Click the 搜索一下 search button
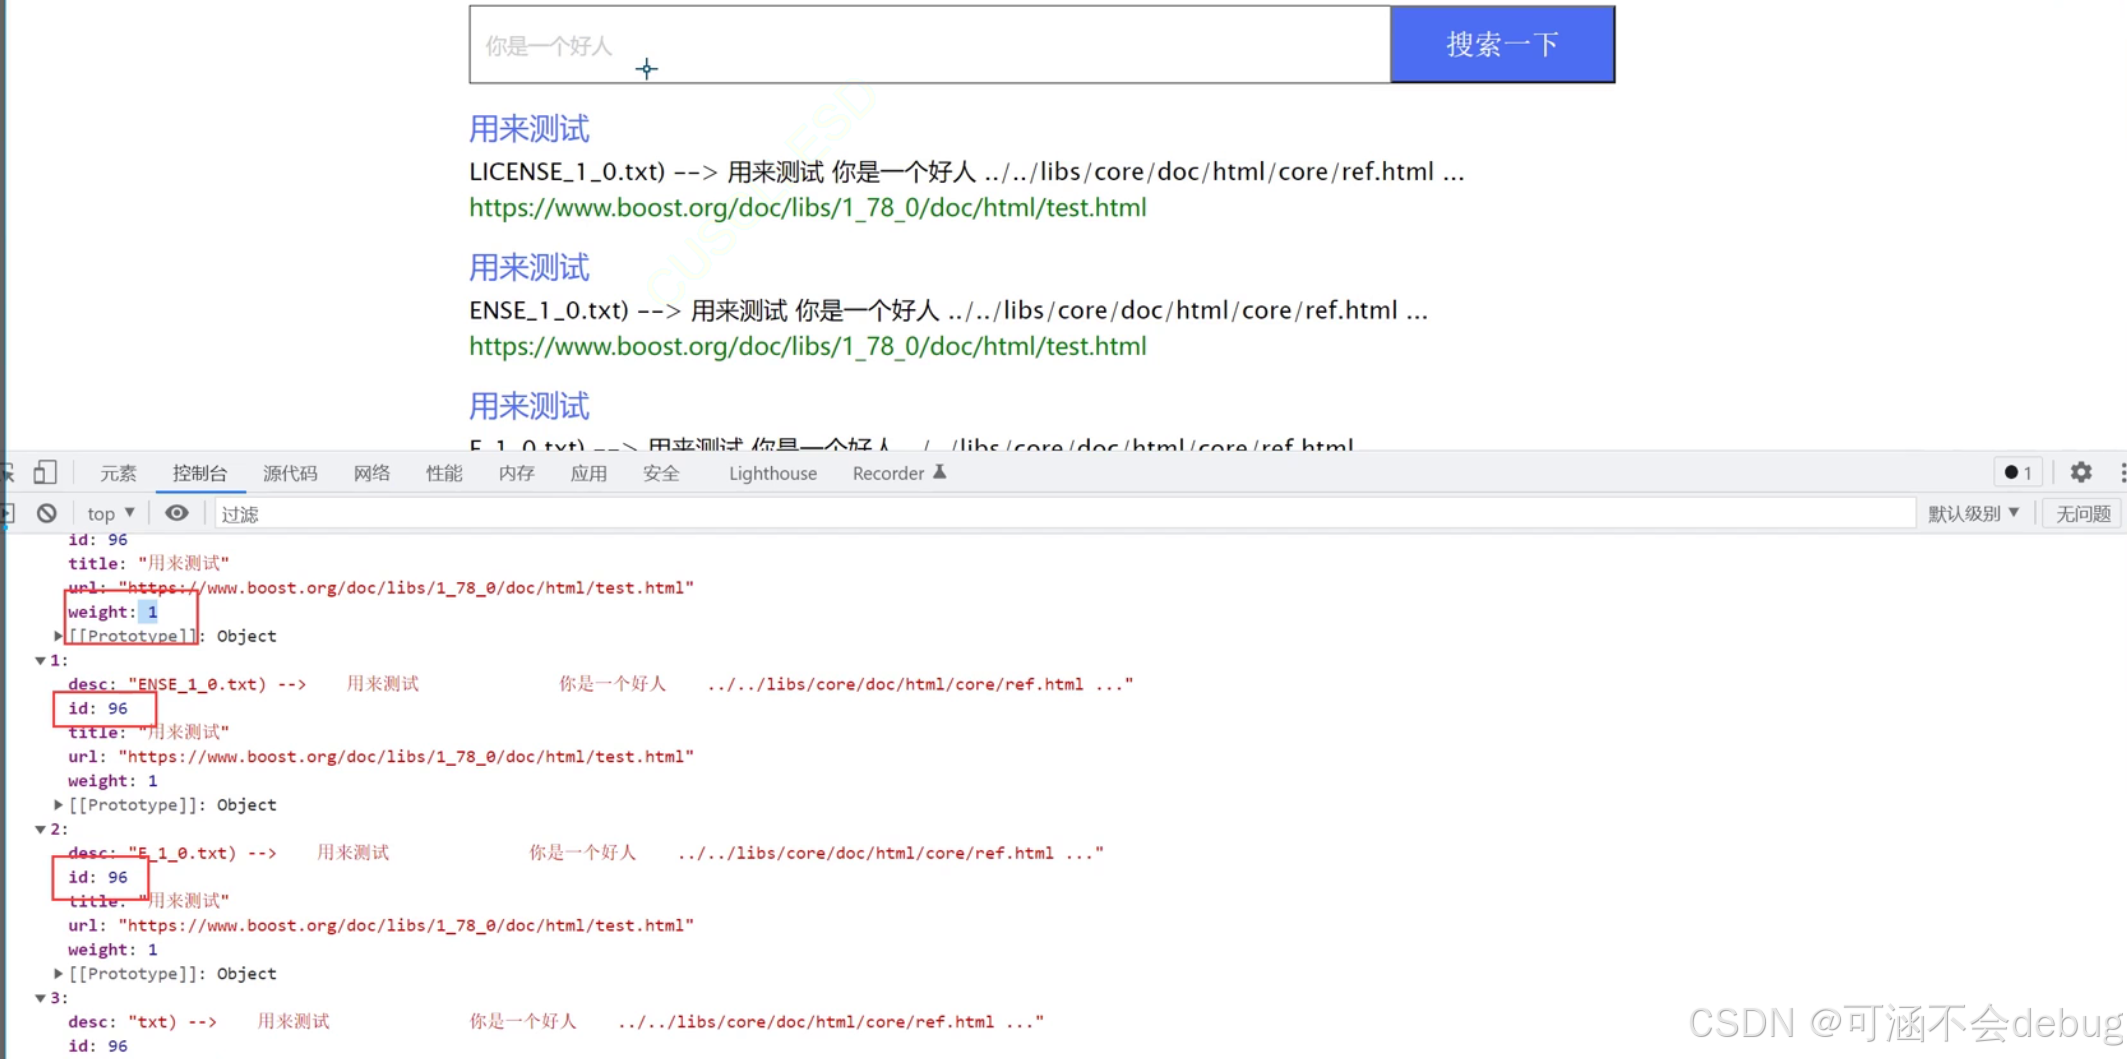Image resolution: width=2127 pixels, height=1059 pixels. click(x=1502, y=44)
